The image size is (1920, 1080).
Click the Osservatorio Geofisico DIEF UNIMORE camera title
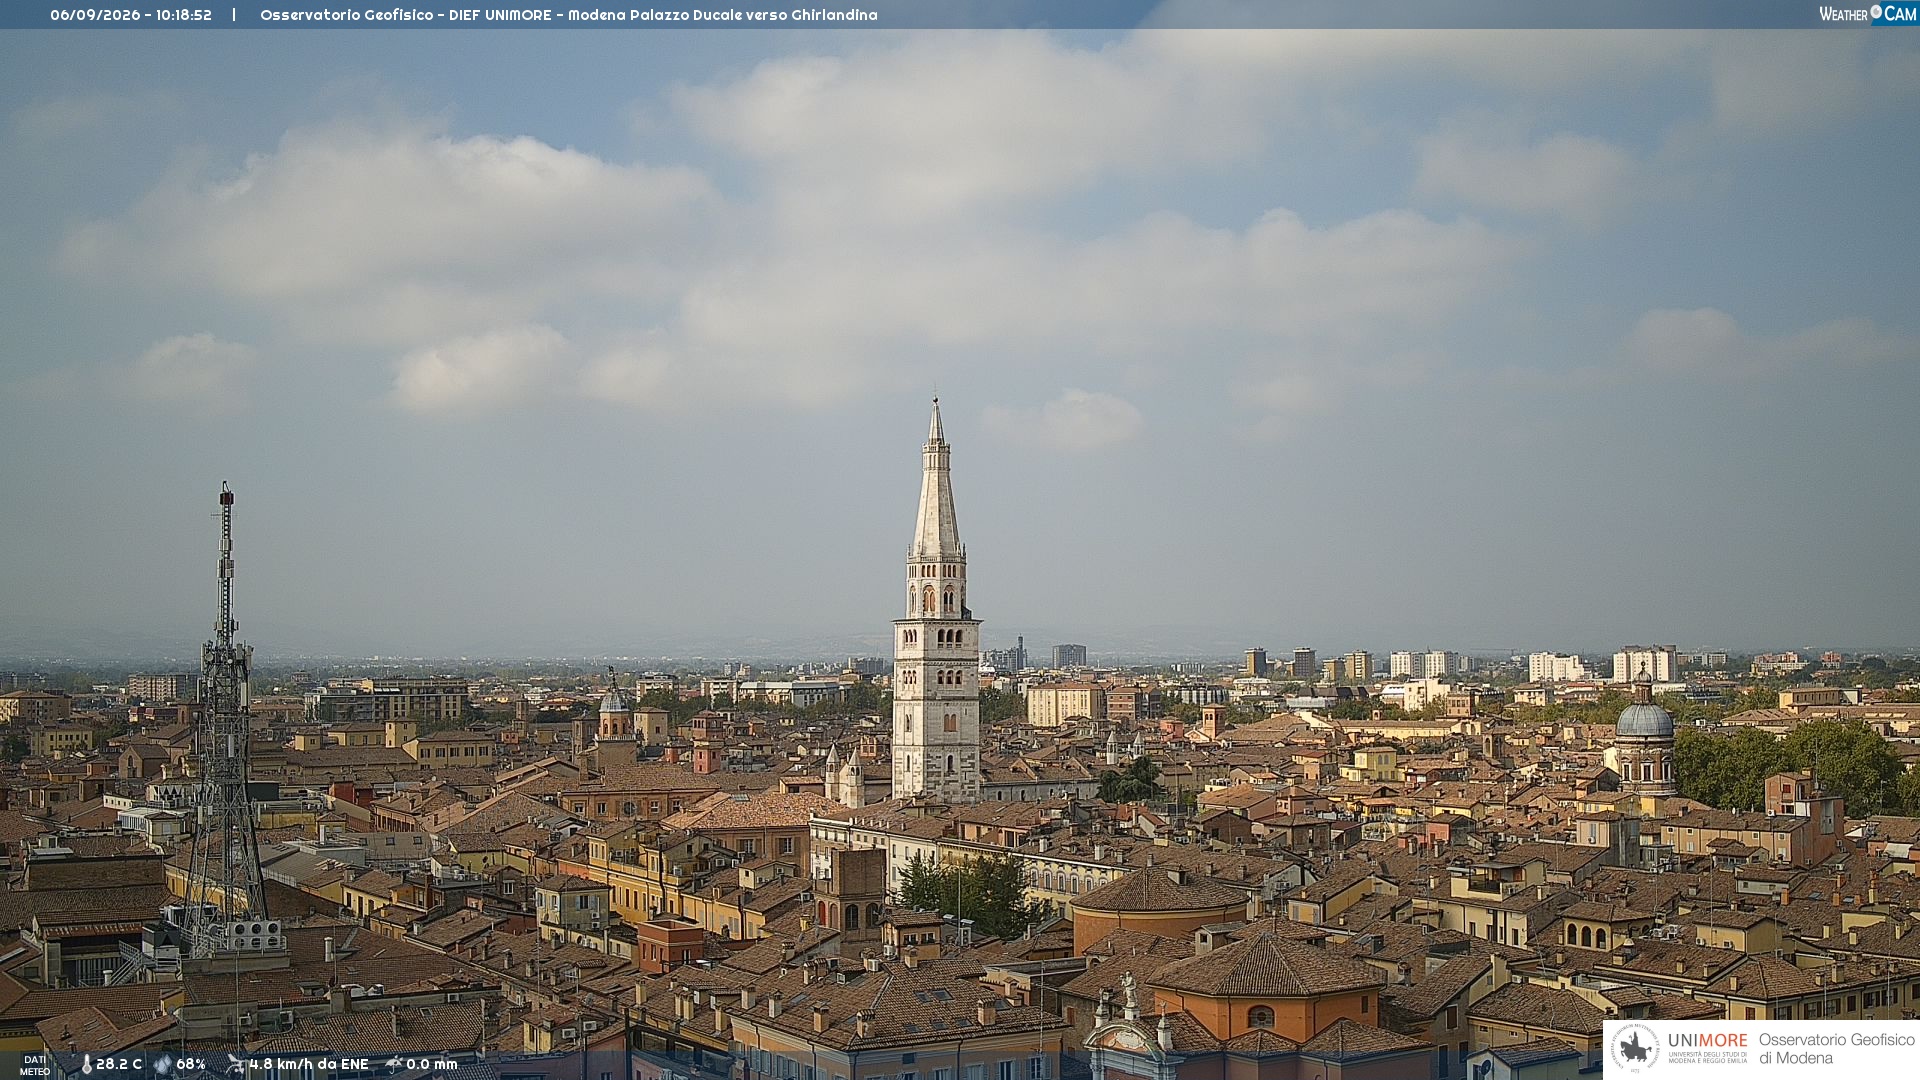click(x=569, y=15)
